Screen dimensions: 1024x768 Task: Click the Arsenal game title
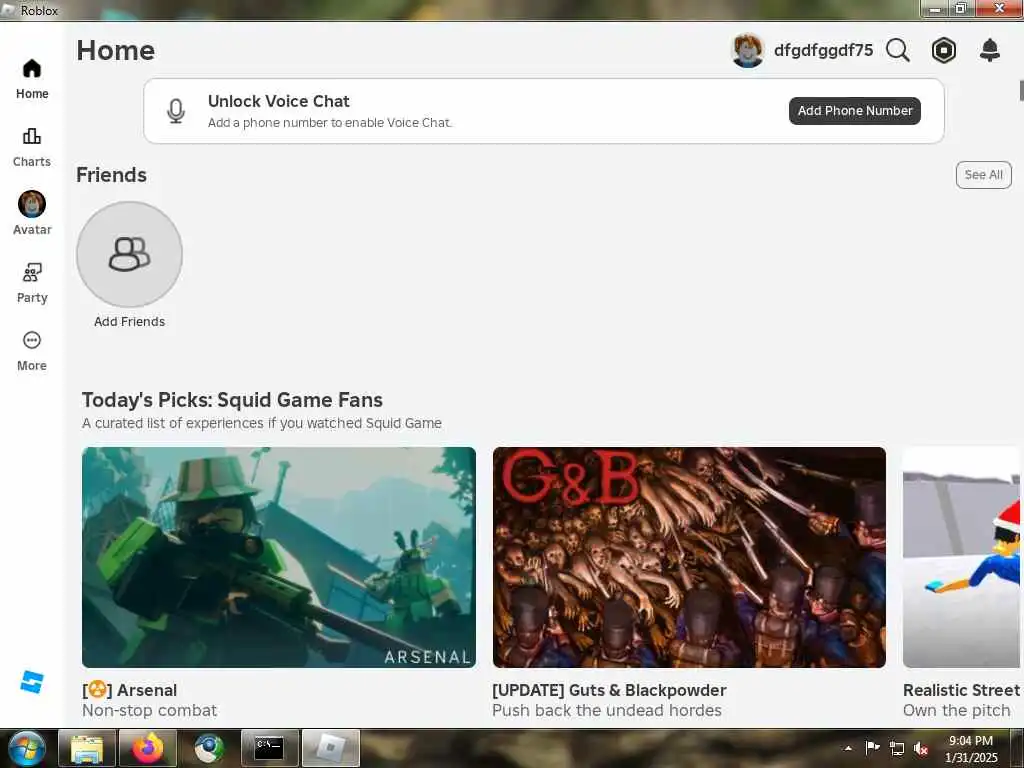[129, 690]
